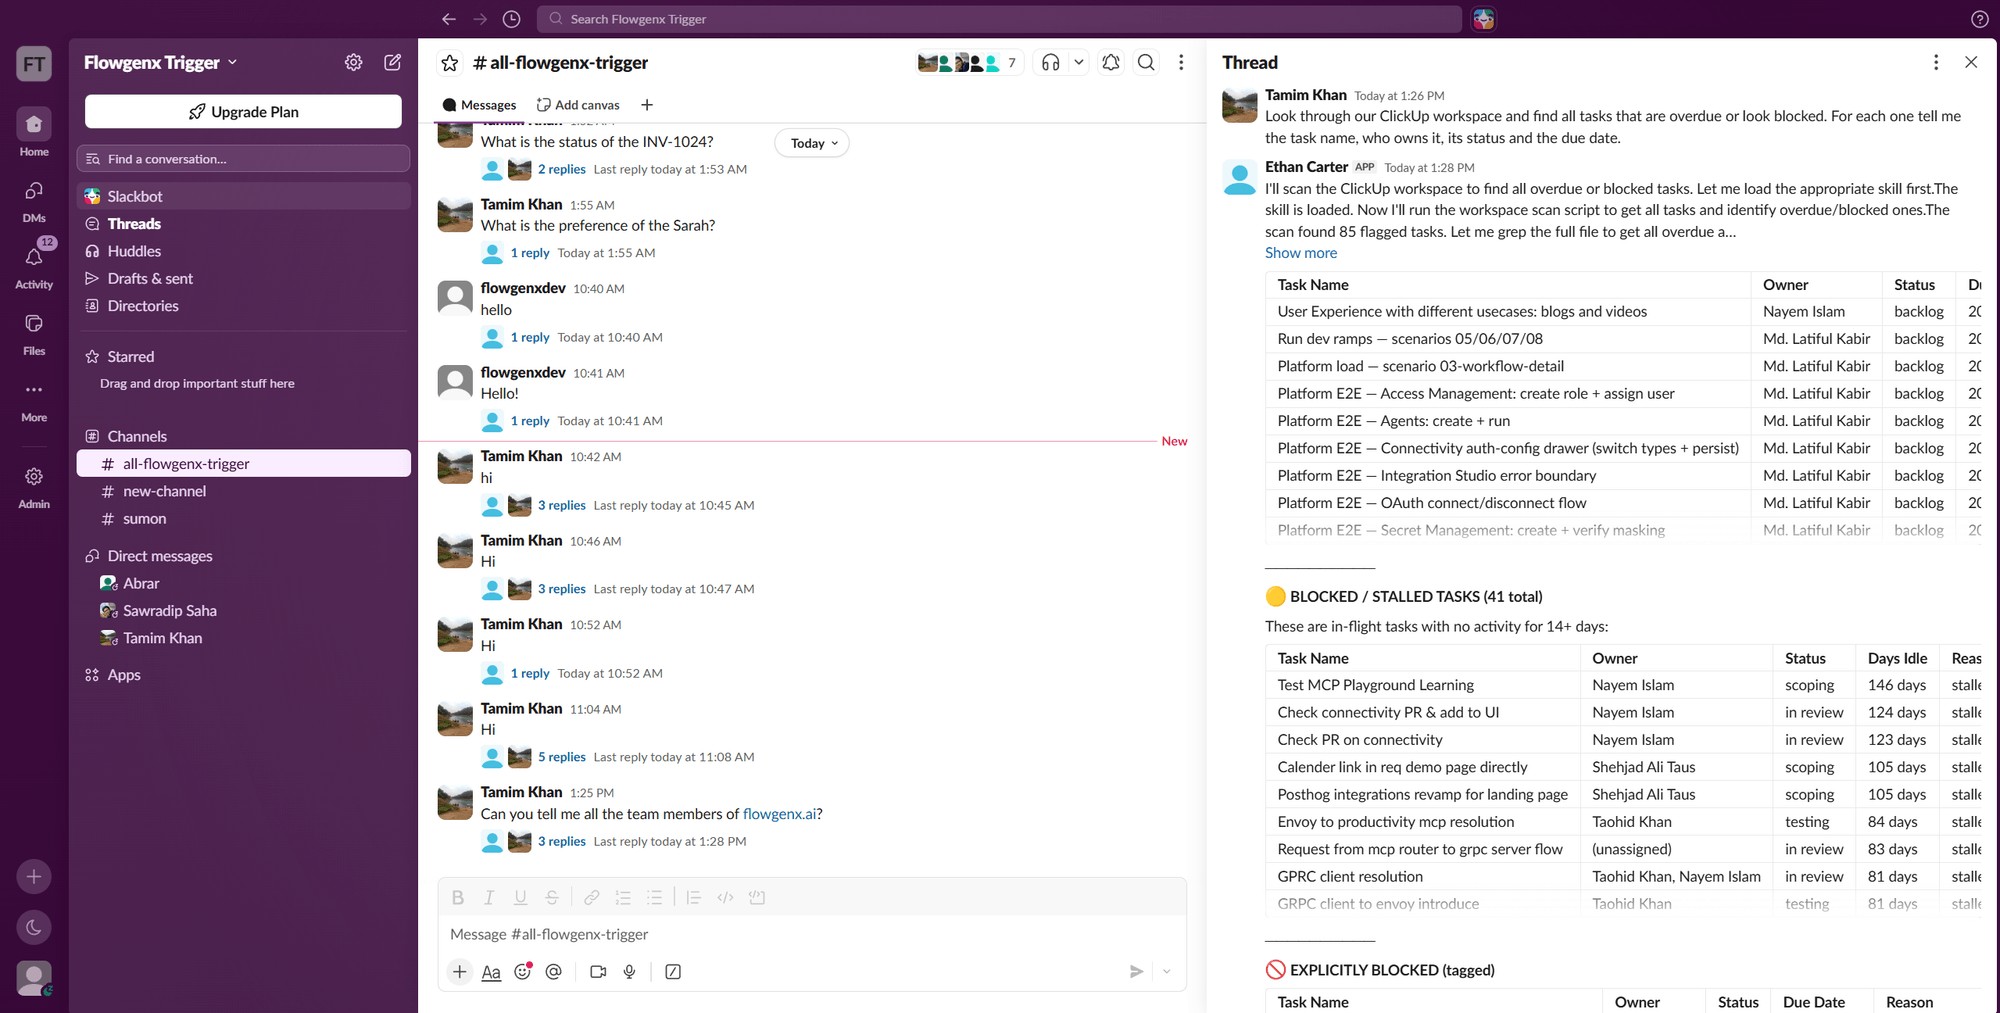2000x1013 pixels.
Task: Focus the Find a conversation field
Action: 243,159
